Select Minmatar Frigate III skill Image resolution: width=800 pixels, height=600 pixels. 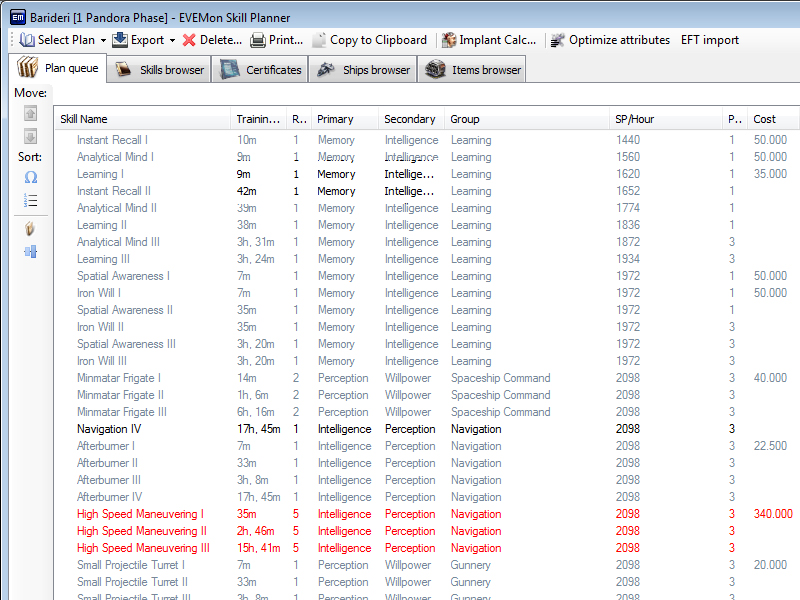(122, 412)
